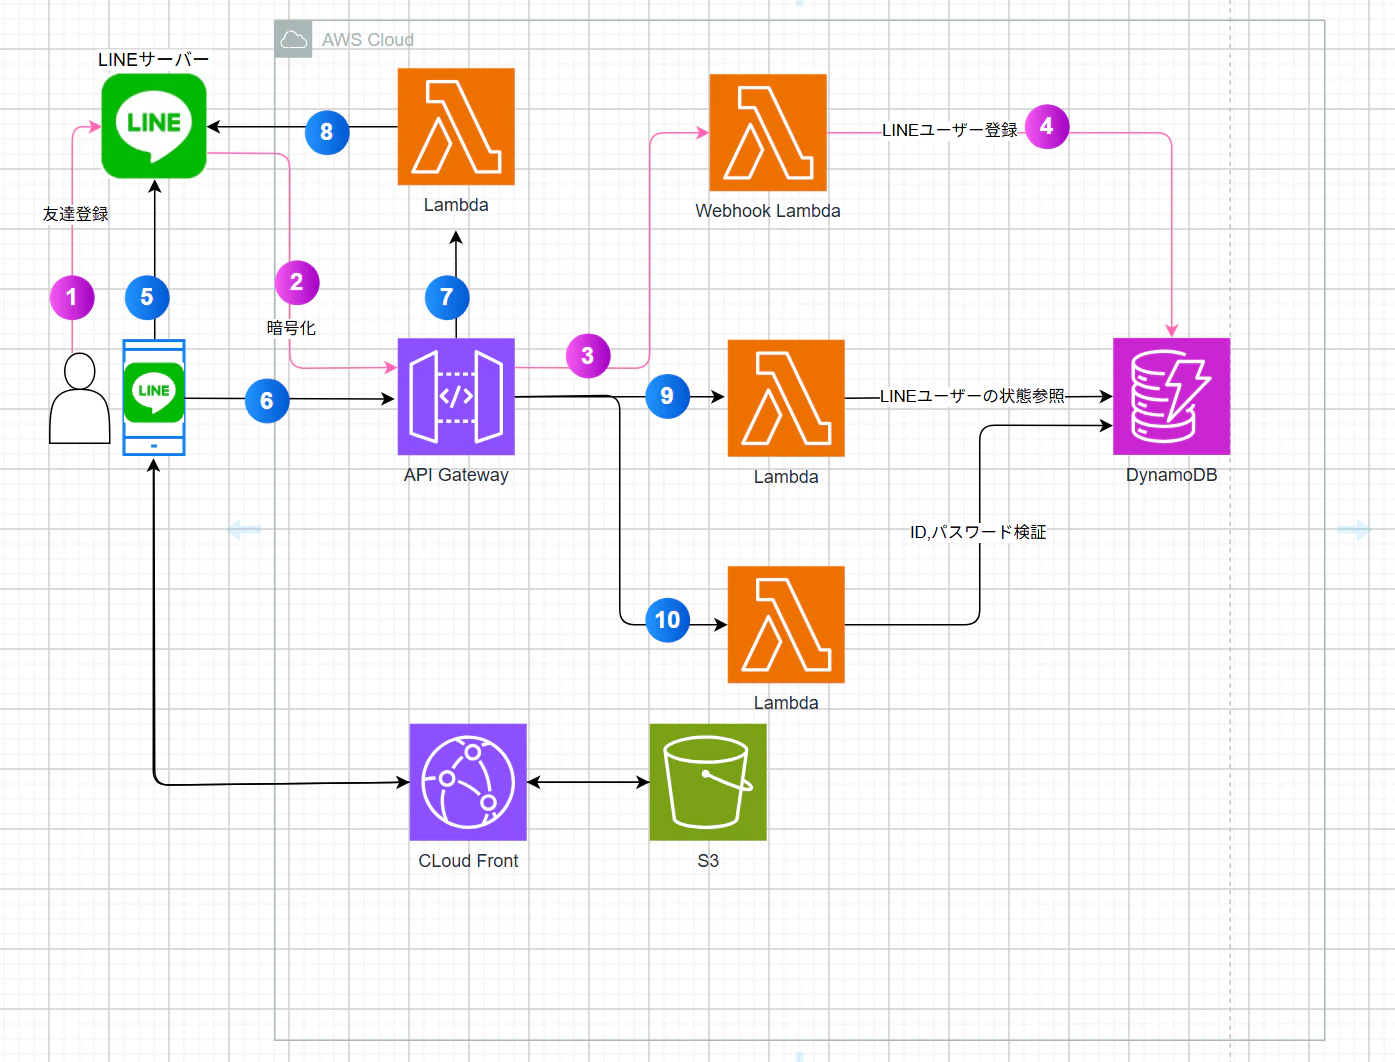Click the Lambda icon next to step 10
The image size is (1395, 1062).
tap(786, 625)
